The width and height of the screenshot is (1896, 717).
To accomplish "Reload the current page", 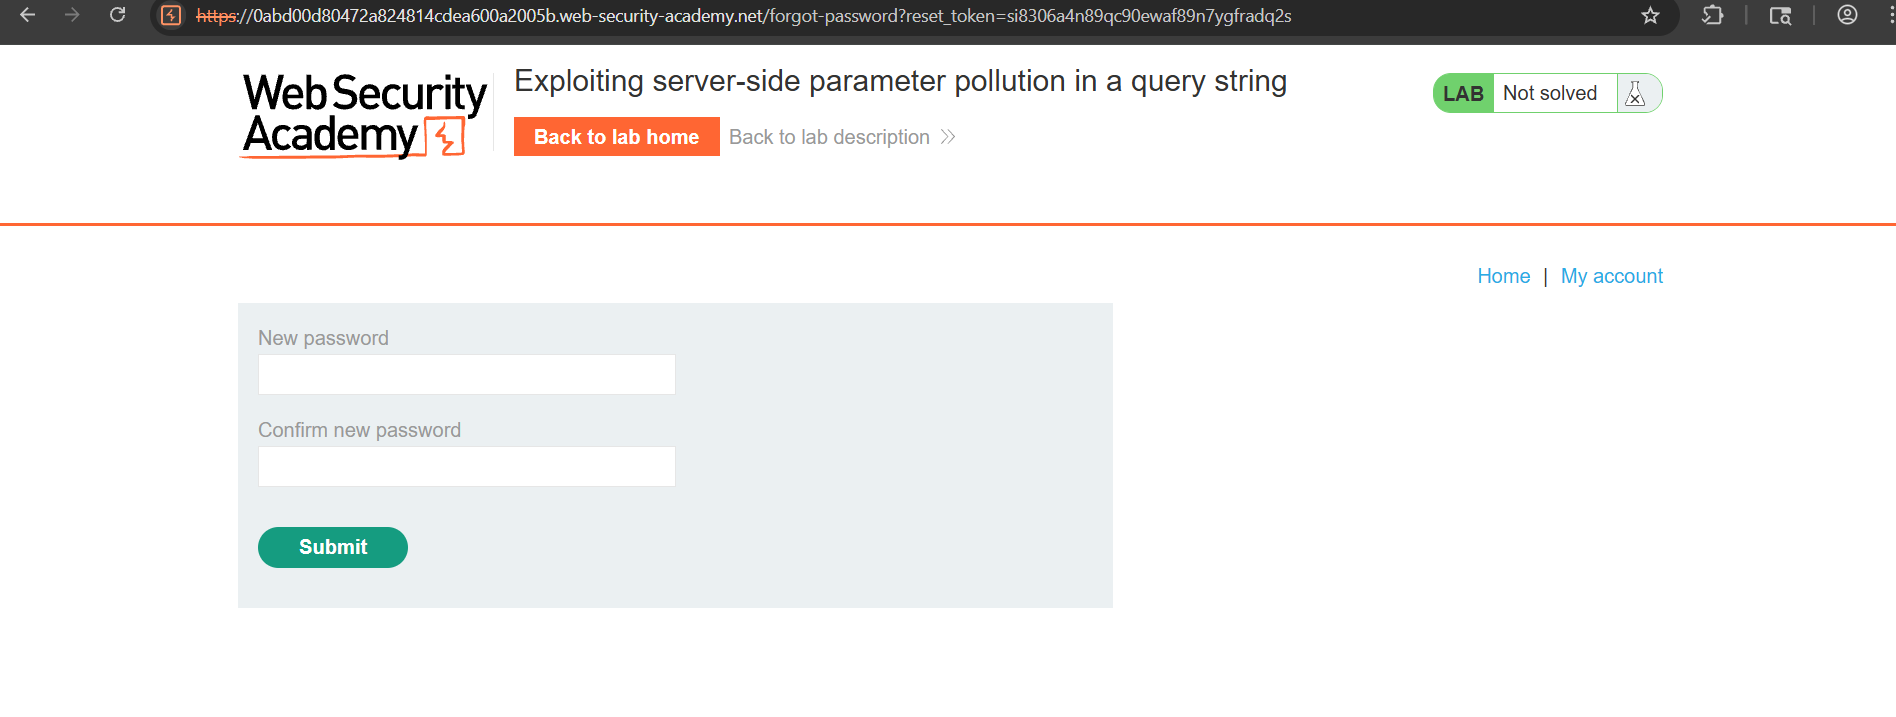I will (x=117, y=15).
